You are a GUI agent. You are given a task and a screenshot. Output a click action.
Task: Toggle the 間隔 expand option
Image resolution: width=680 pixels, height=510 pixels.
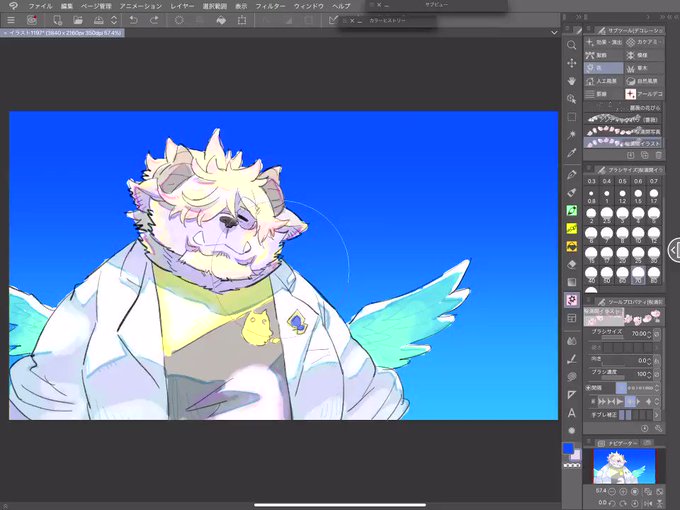click(588, 388)
